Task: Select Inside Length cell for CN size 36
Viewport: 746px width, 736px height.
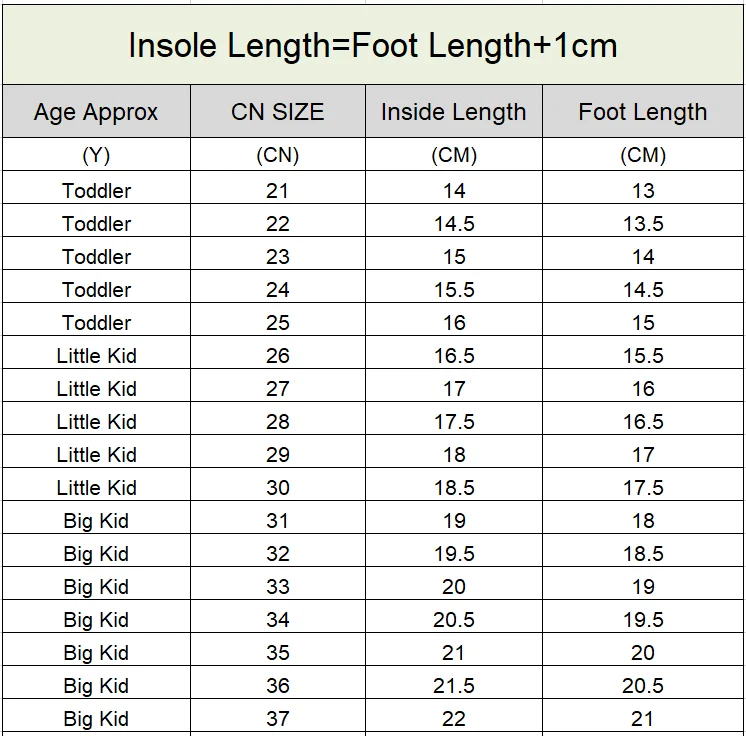Action: pyautogui.click(x=453, y=685)
